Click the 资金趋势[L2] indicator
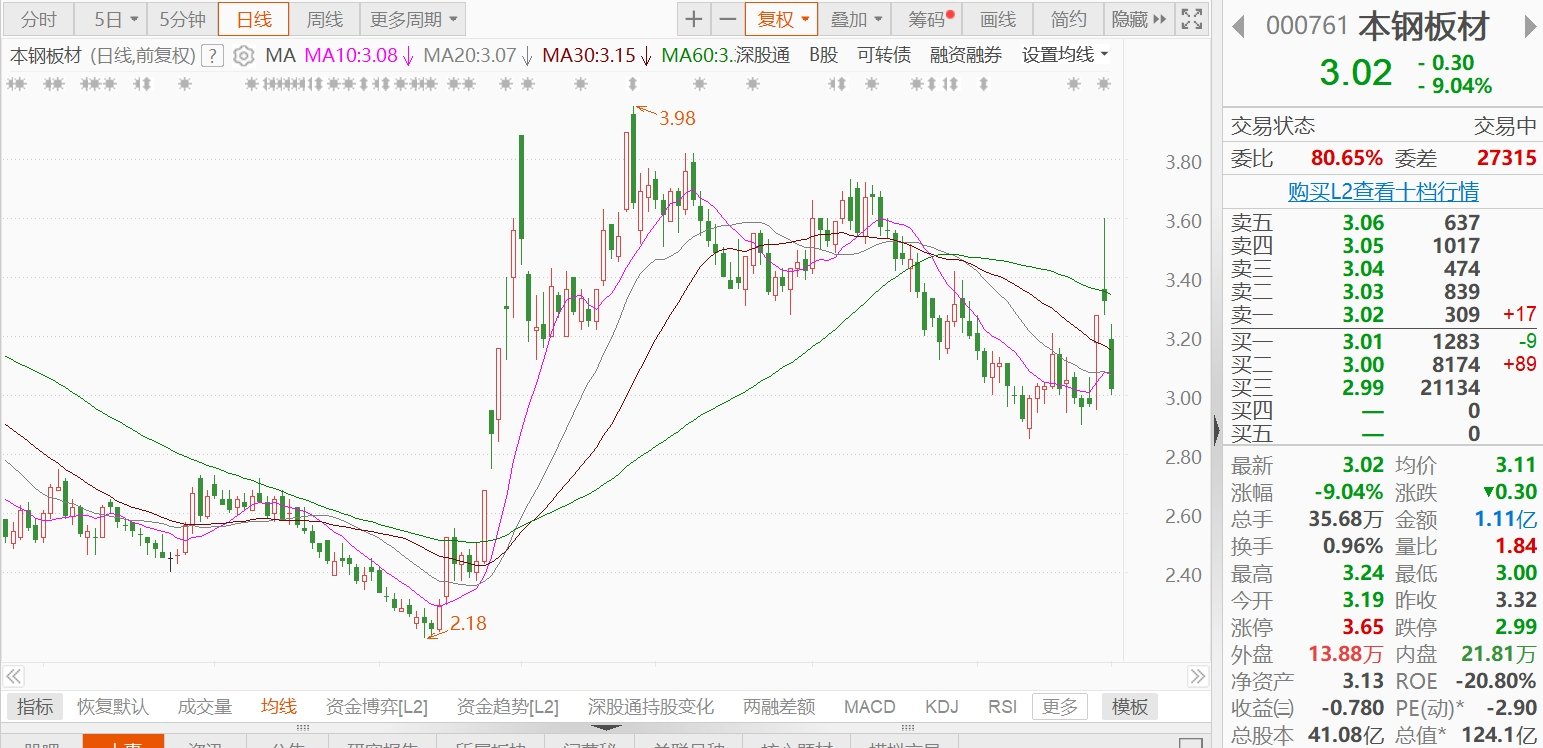This screenshot has width=1543, height=748. 506,707
